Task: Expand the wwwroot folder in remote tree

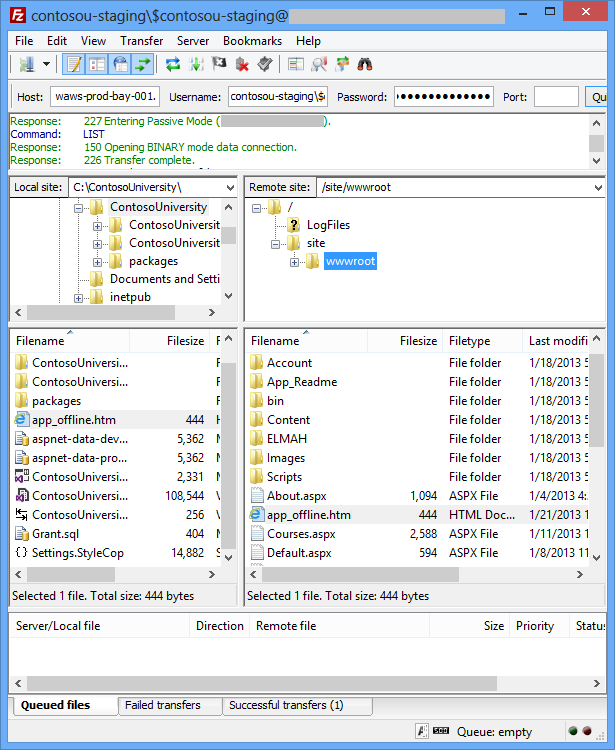Action: click(x=295, y=262)
